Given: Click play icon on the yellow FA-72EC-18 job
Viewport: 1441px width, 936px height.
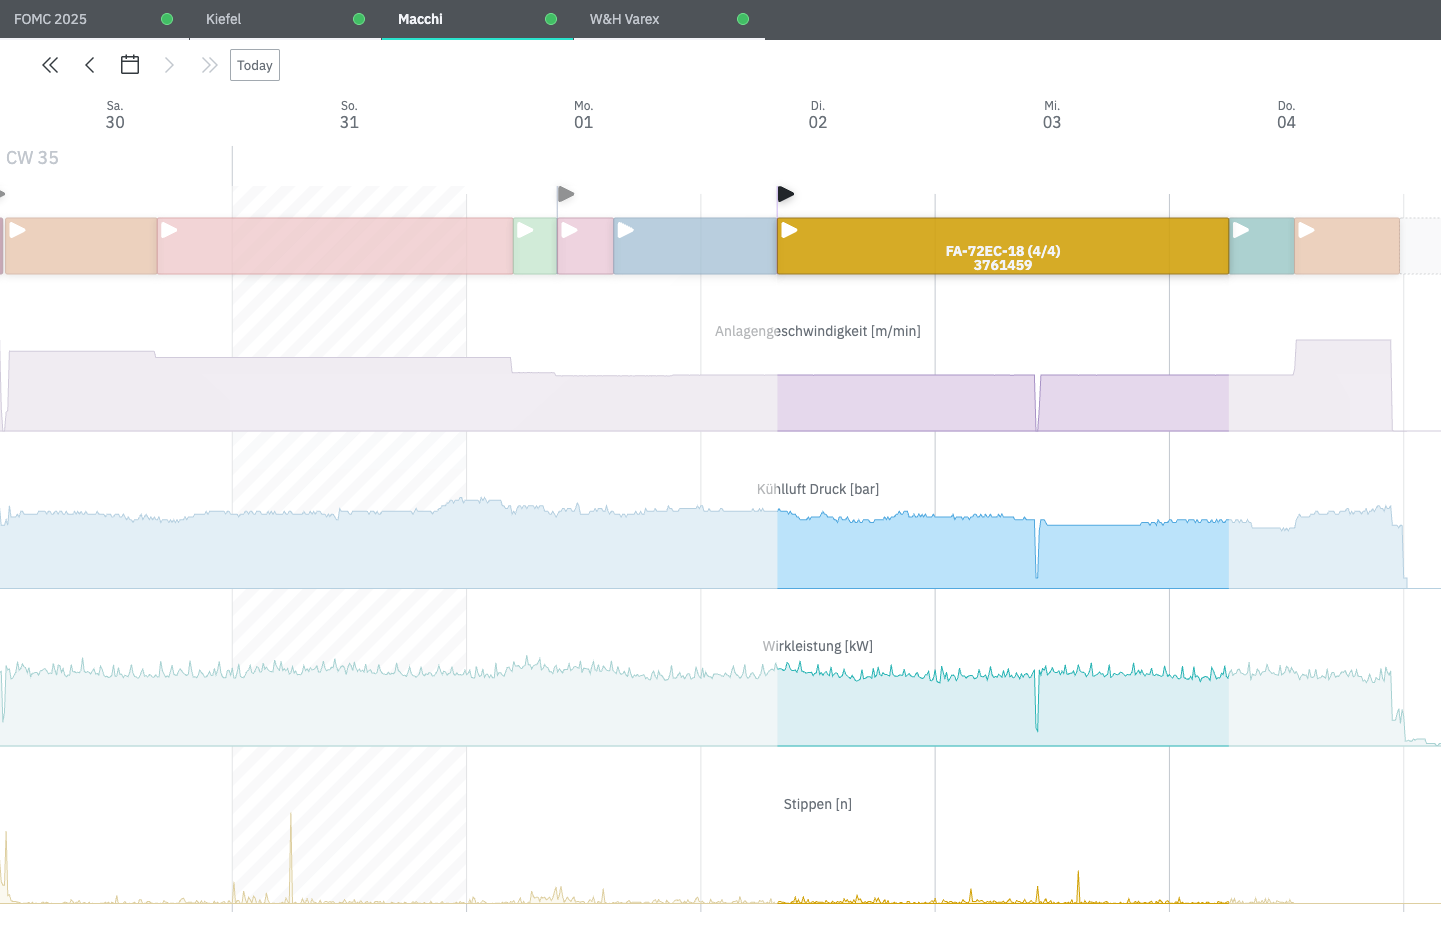Looking at the screenshot, I should point(789,231).
